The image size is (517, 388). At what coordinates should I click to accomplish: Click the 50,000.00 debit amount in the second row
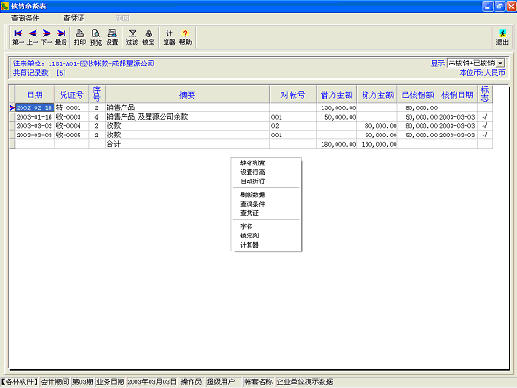click(336, 117)
